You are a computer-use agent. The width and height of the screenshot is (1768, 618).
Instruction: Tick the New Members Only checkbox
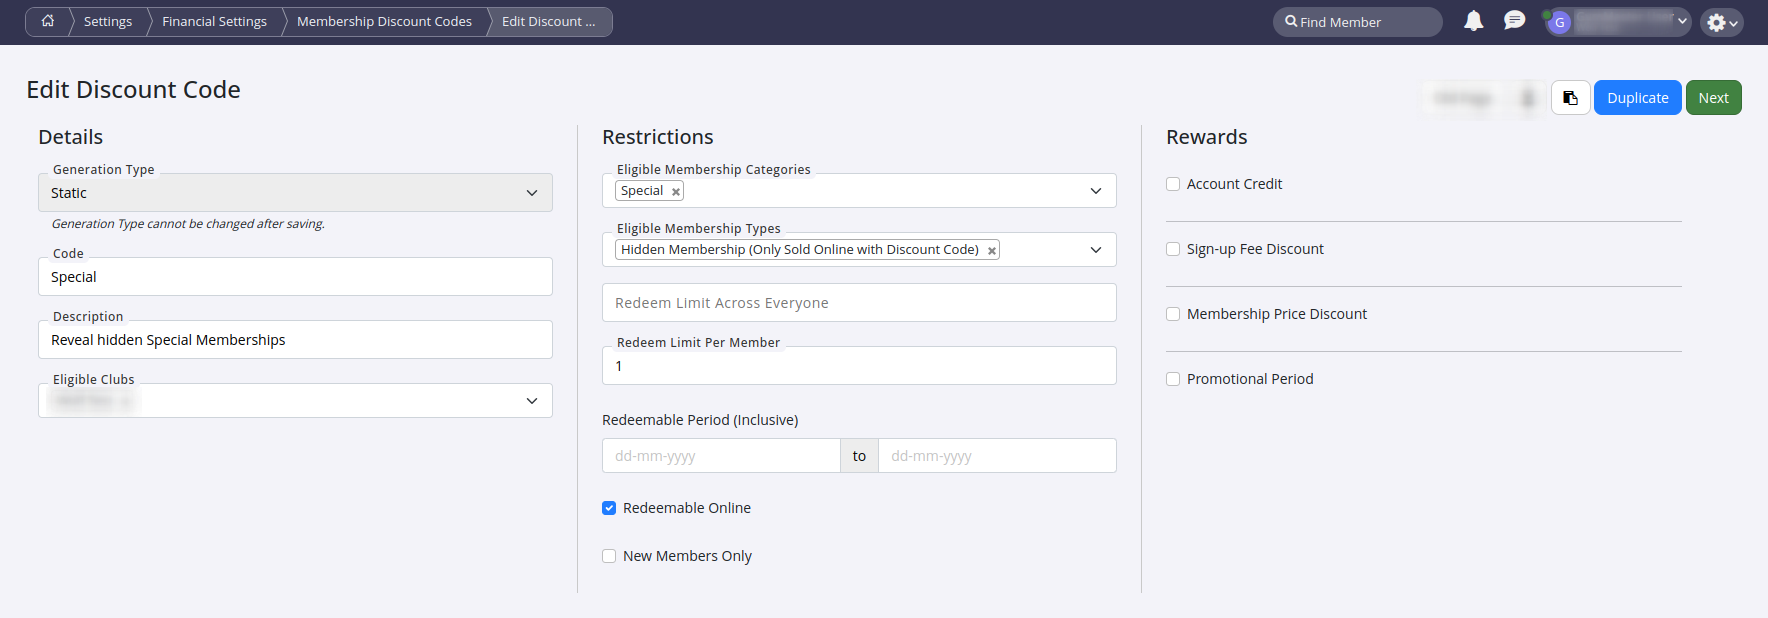(x=609, y=556)
